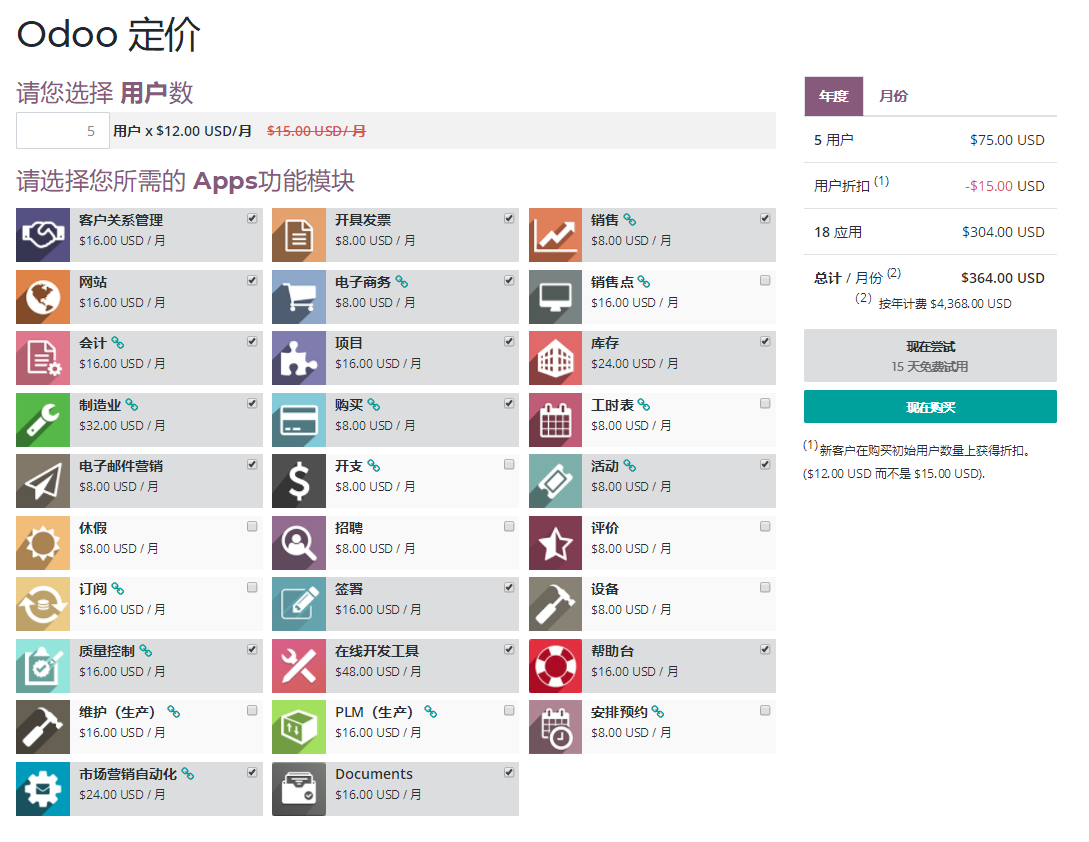Click the 工时表 calendar grid icon
The width and height of the screenshot is (1089, 842).
(x=555, y=420)
